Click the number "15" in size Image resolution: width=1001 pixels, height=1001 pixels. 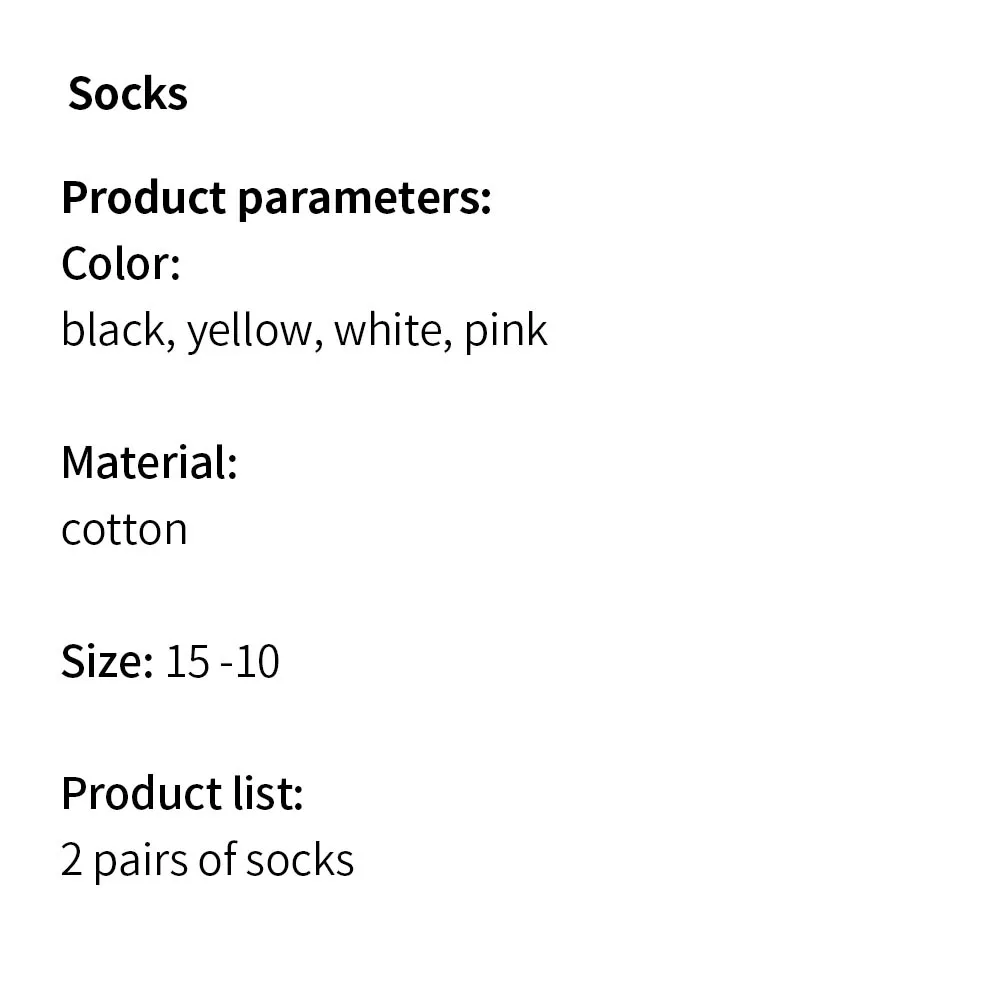tap(187, 661)
